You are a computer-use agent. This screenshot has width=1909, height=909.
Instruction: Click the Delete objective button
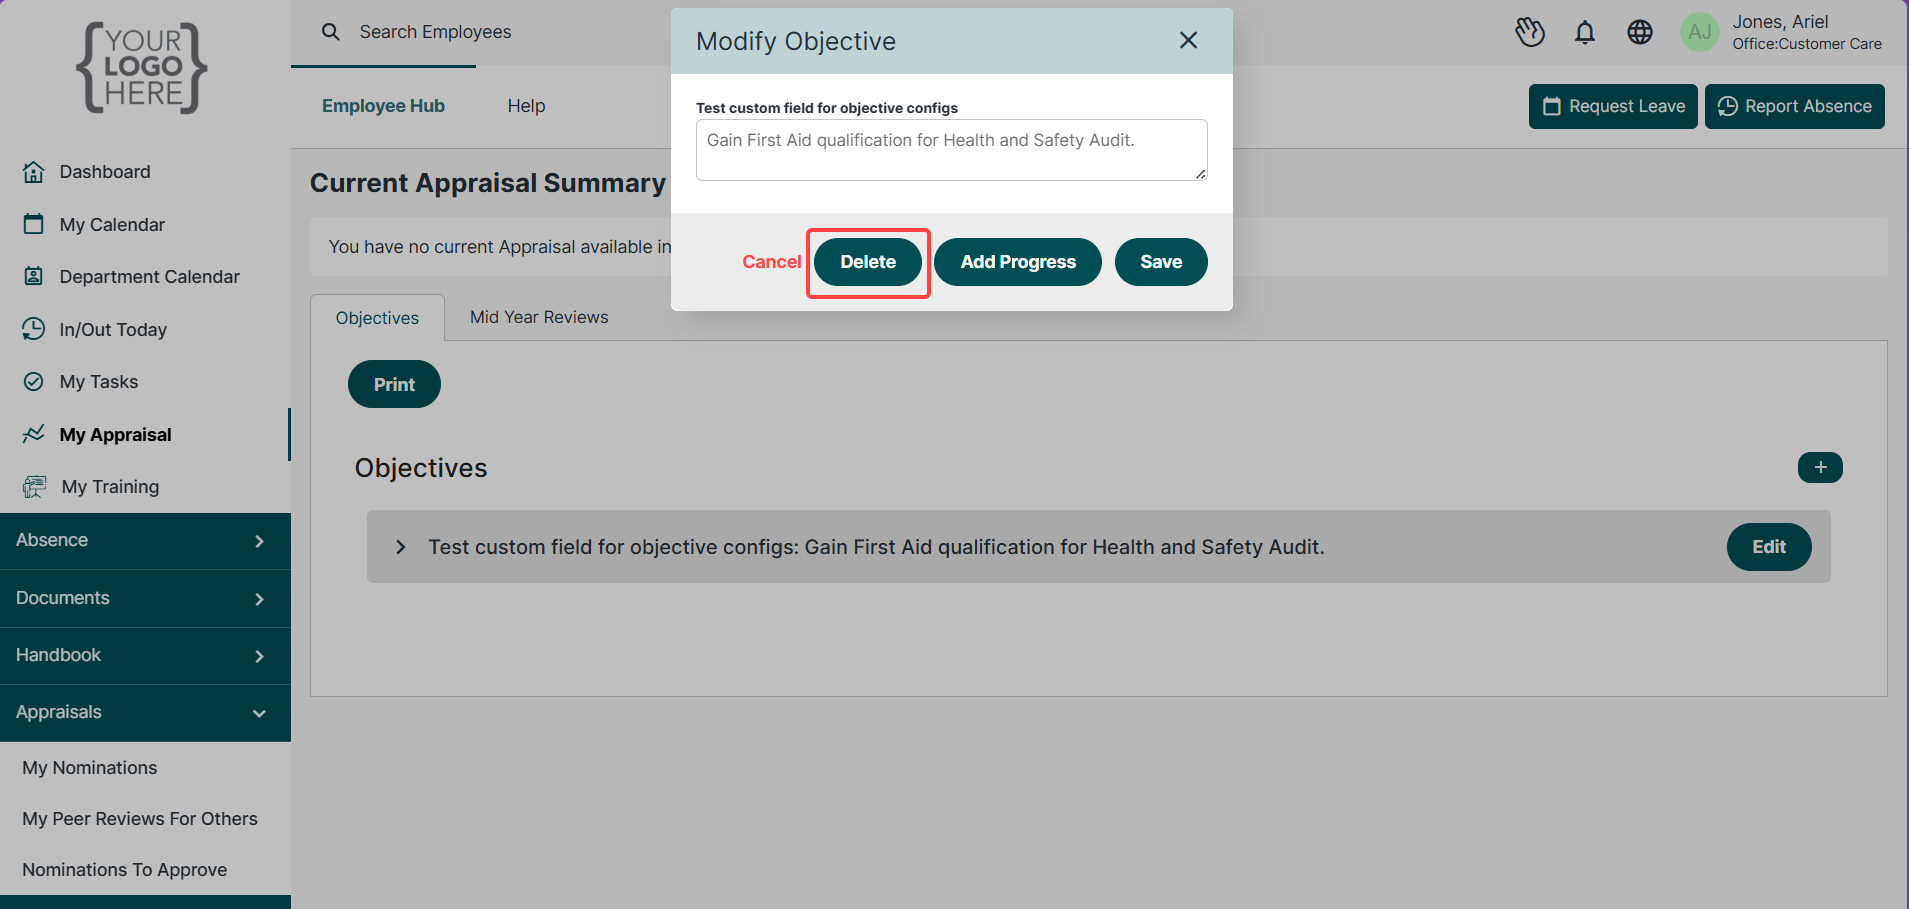point(868,262)
